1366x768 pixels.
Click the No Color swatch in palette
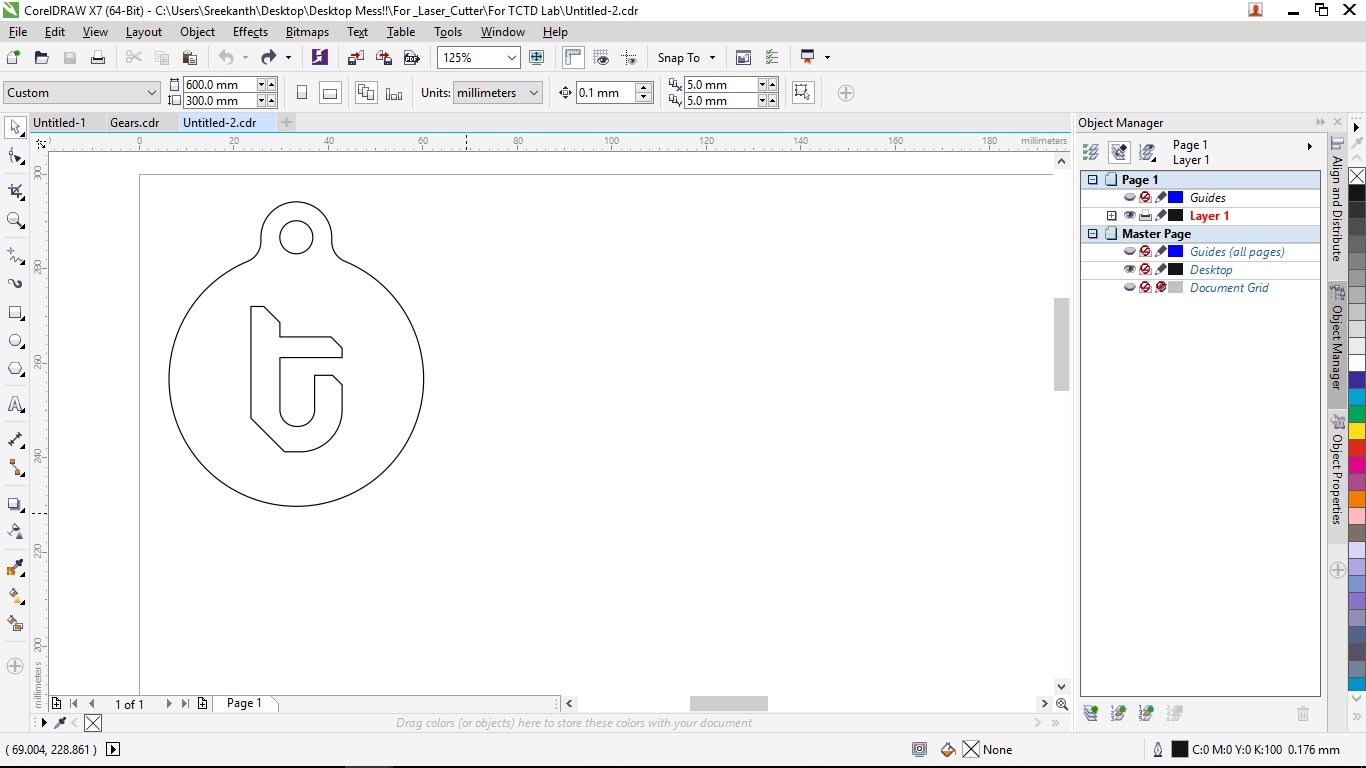point(1357,176)
